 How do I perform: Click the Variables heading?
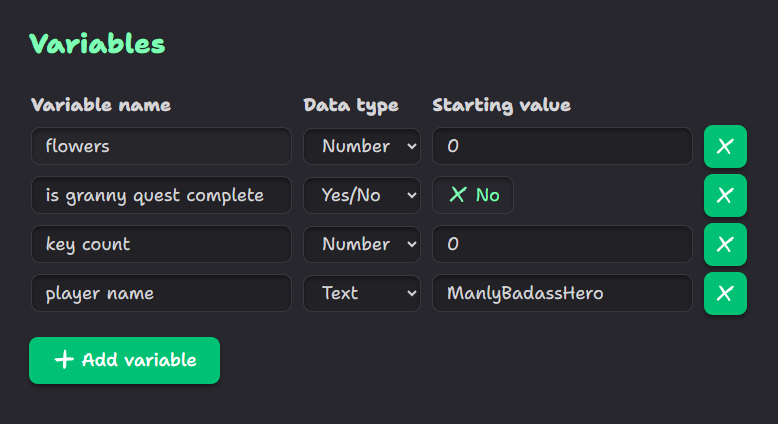click(x=97, y=43)
